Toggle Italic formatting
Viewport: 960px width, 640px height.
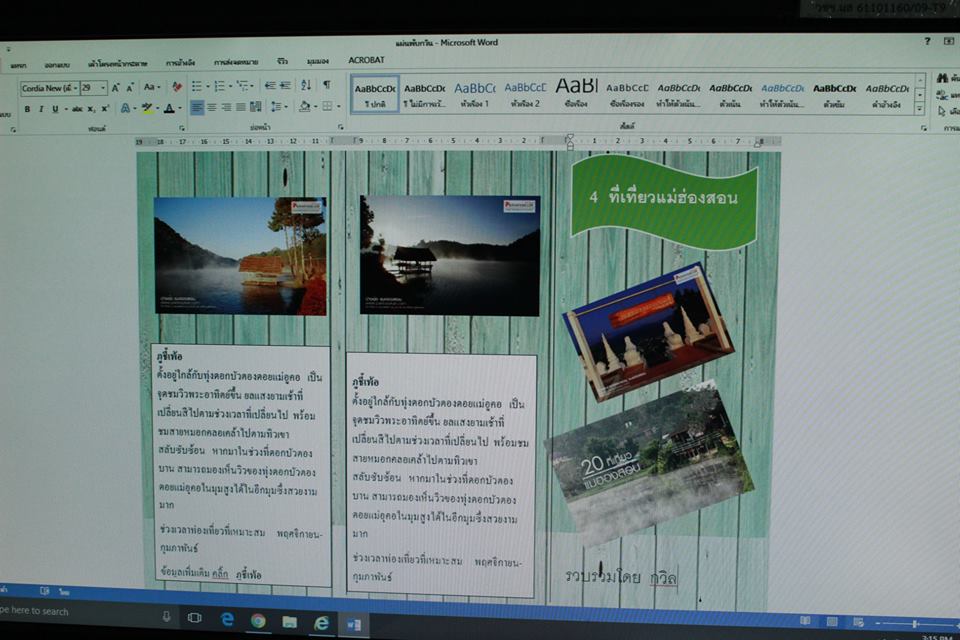[41, 108]
